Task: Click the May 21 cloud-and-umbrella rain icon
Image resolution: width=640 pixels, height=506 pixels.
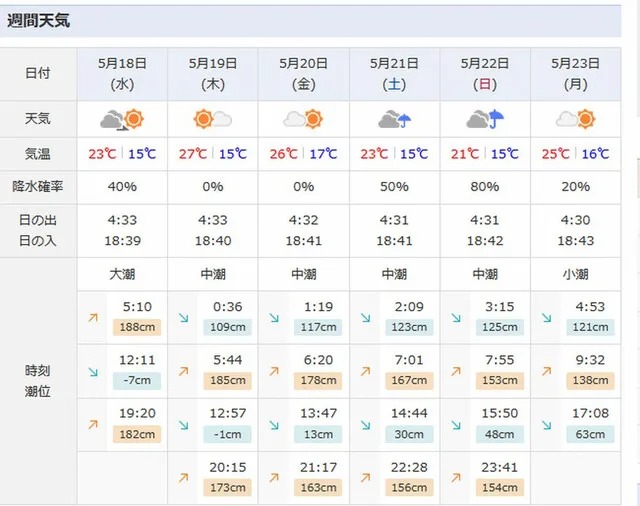Action: 394,119
